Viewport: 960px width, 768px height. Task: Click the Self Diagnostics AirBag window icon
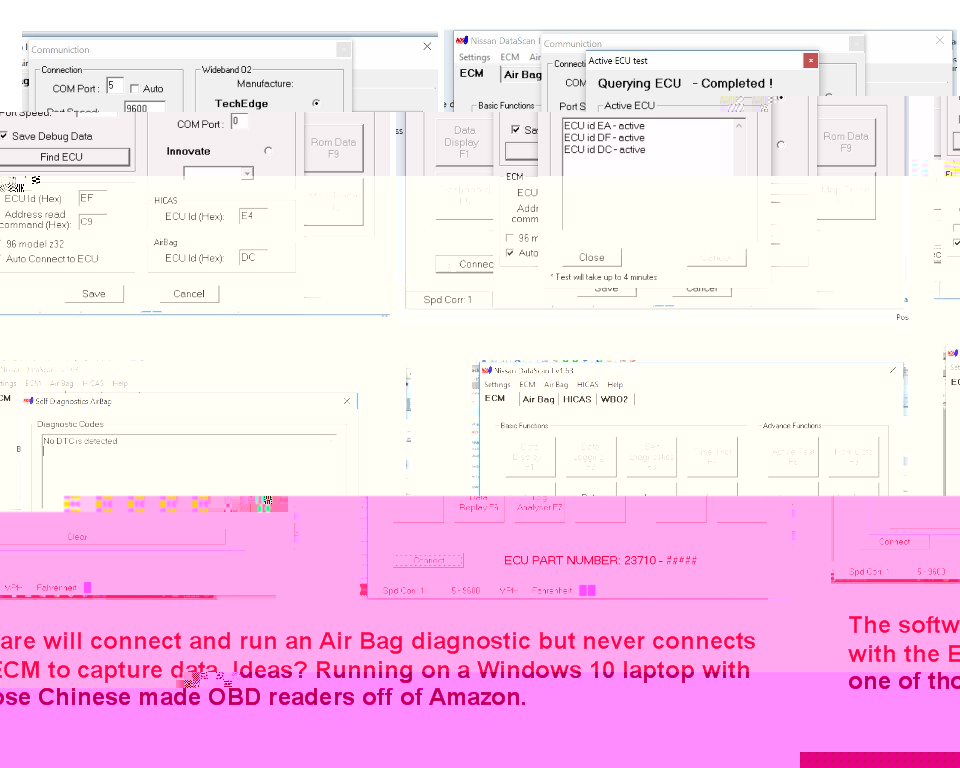pos(28,401)
